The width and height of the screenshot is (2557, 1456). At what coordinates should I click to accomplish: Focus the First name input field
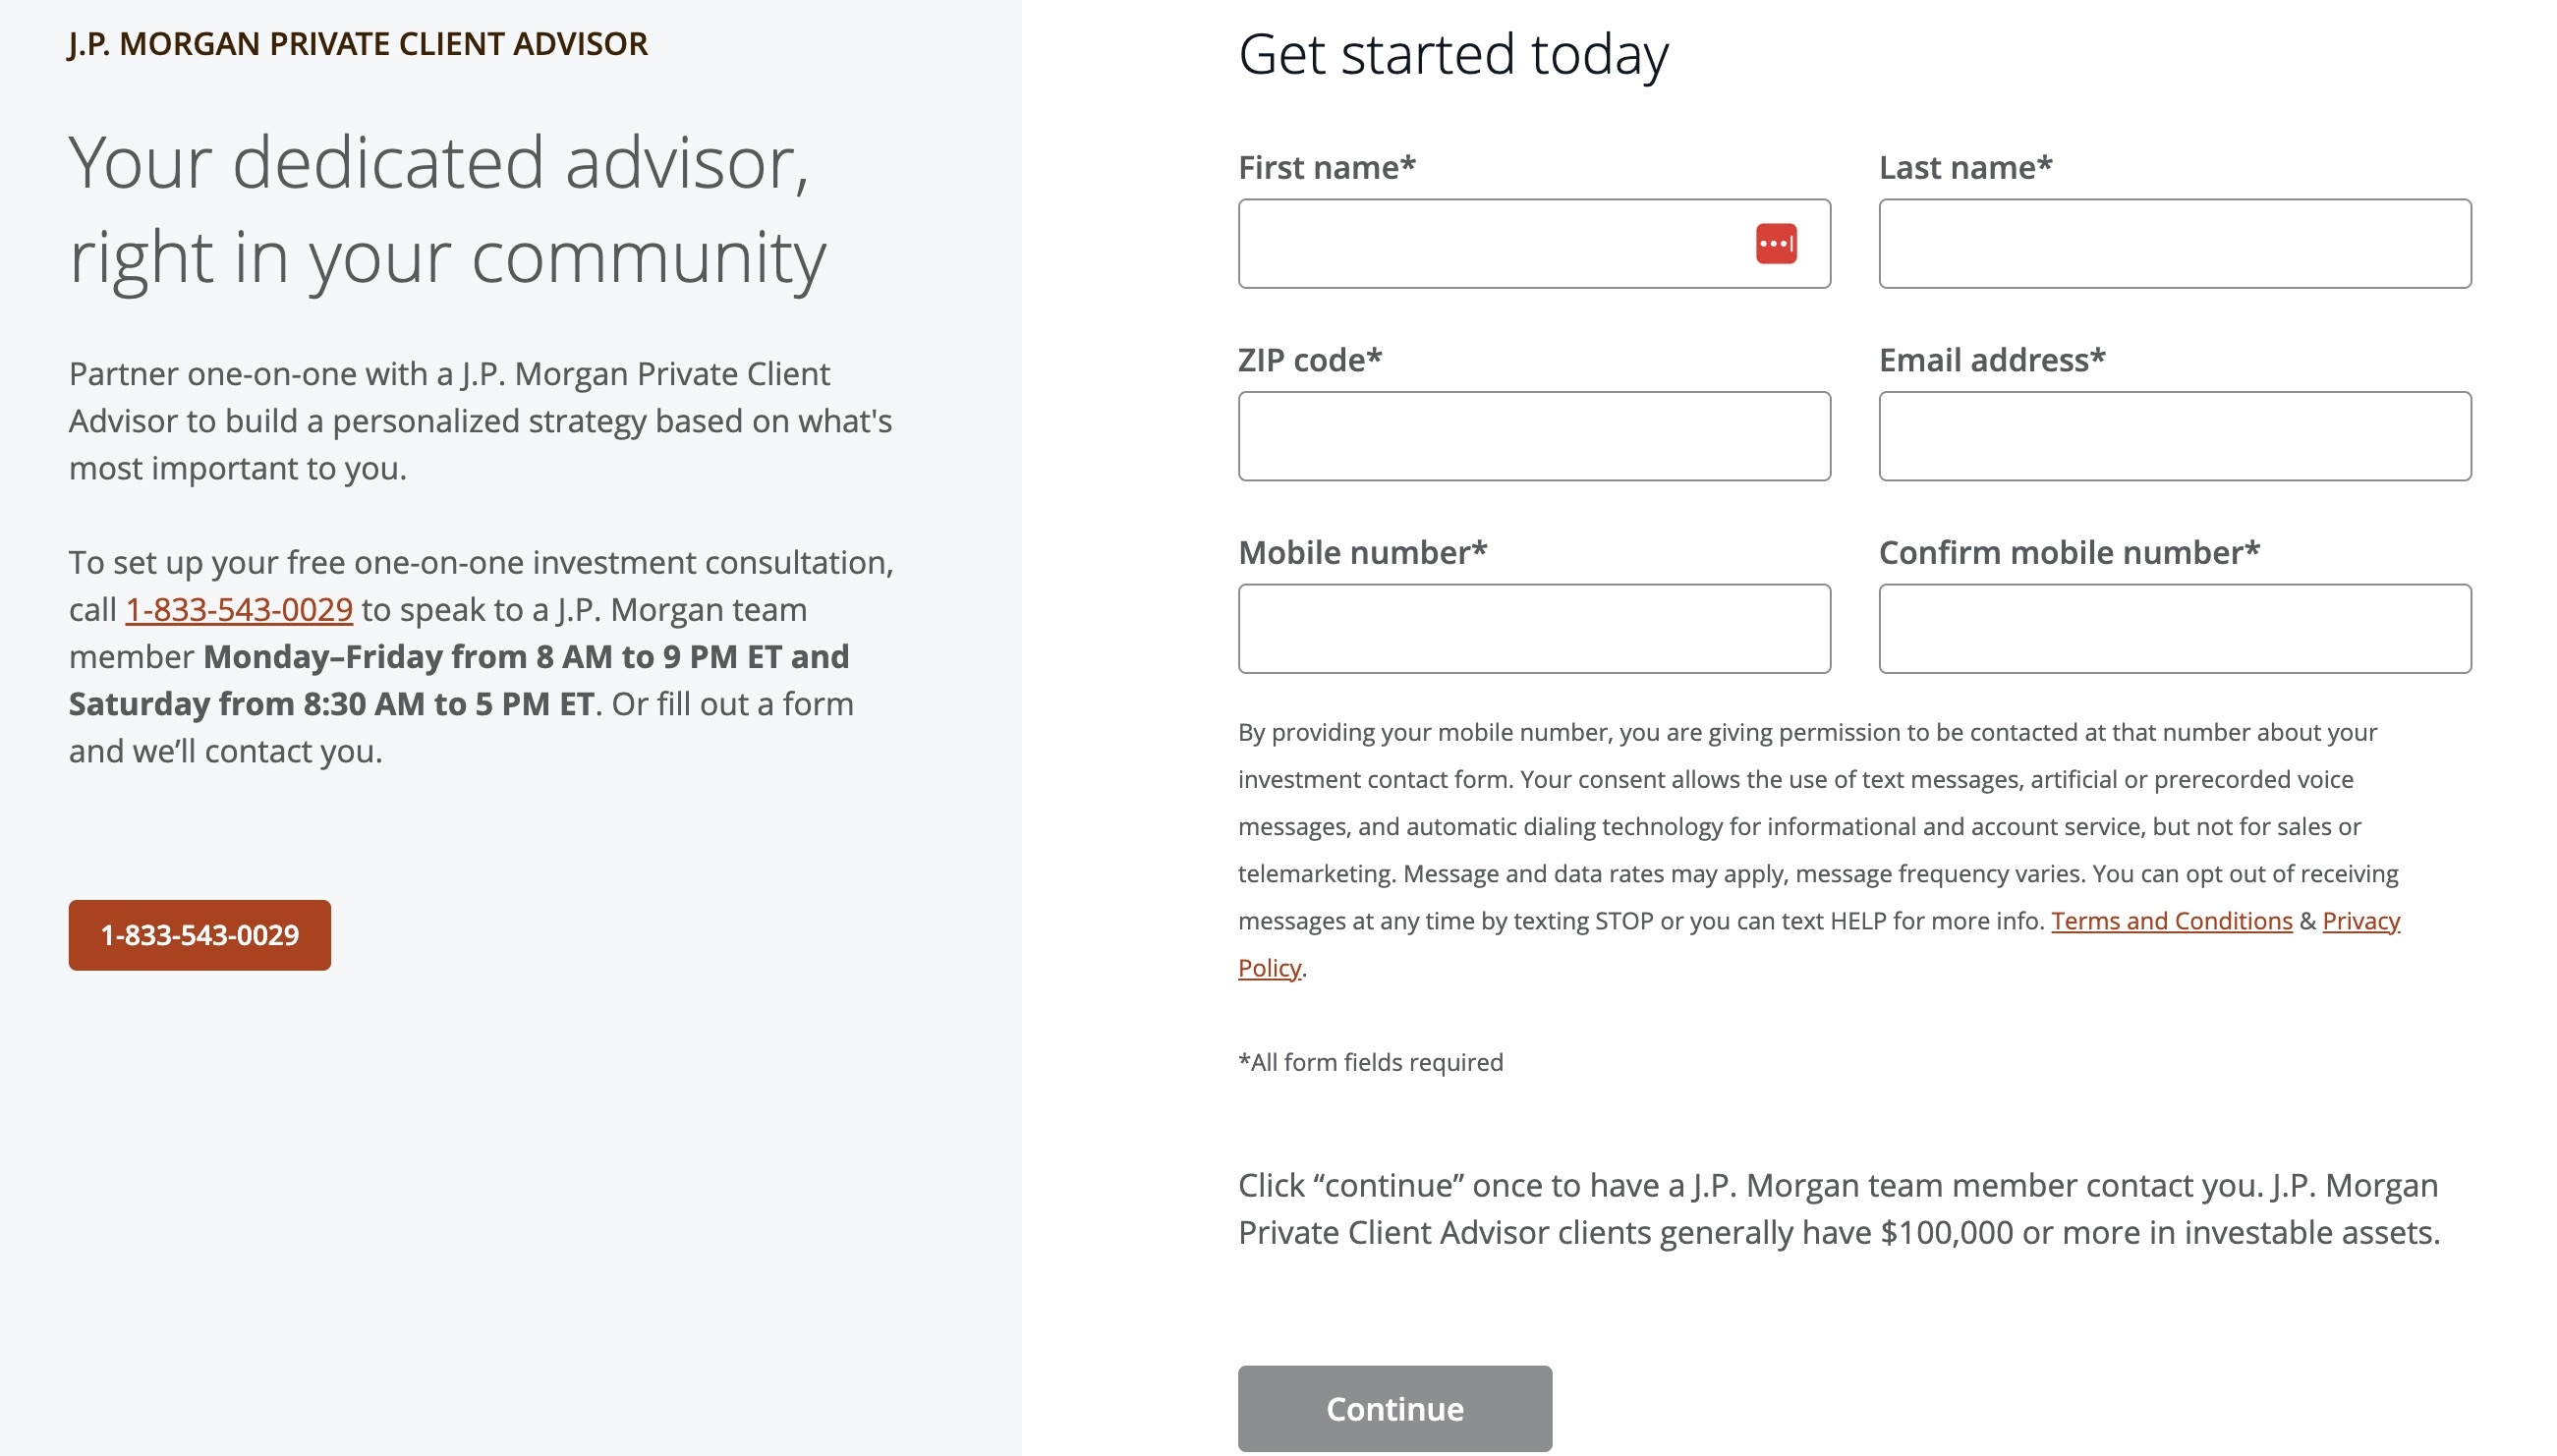coord(1490,244)
